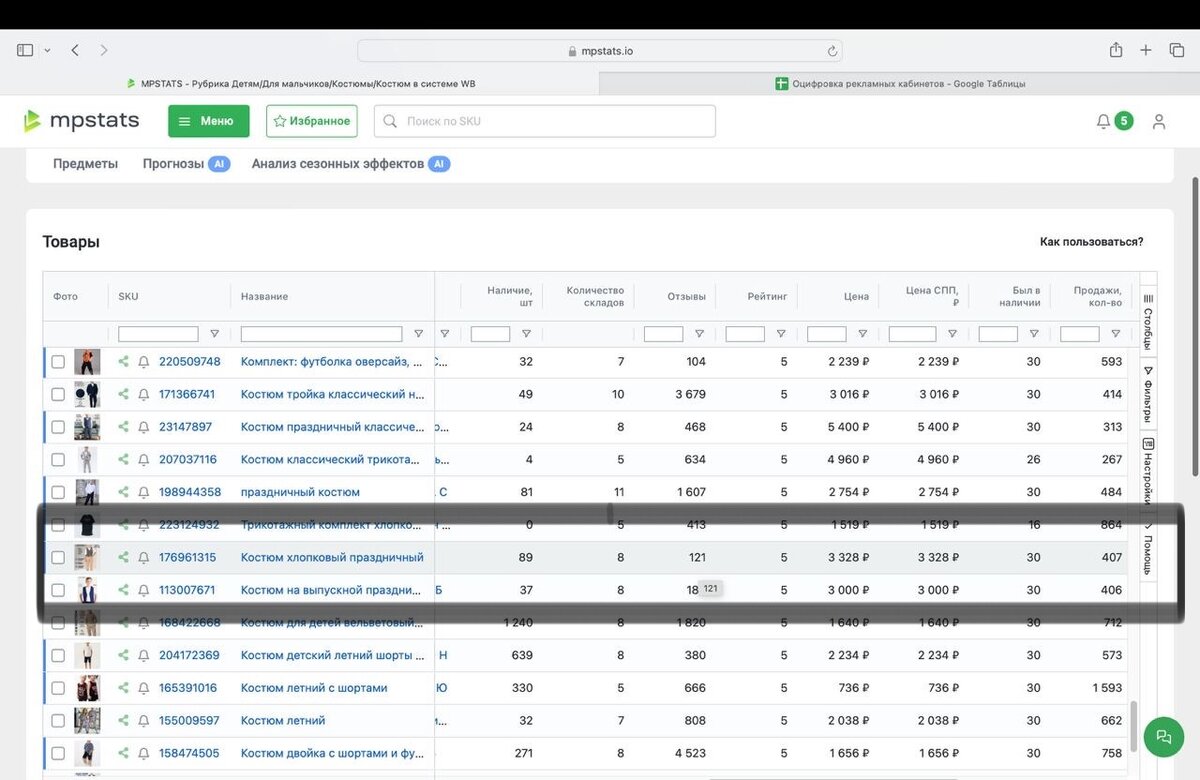1200x780 pixels.
Task: Open filter dropdown for Отзывы column
Action: (699, 334)
